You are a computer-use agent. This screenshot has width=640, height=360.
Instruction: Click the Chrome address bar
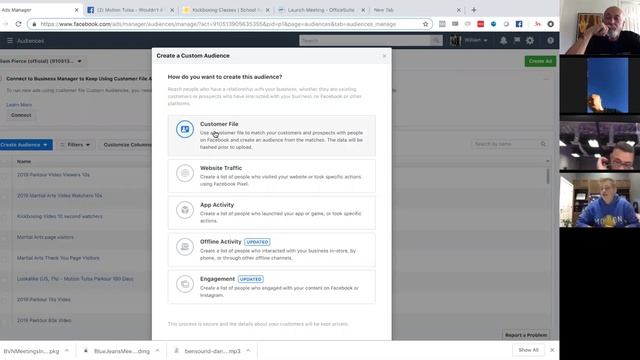click(x=229, y=24)
